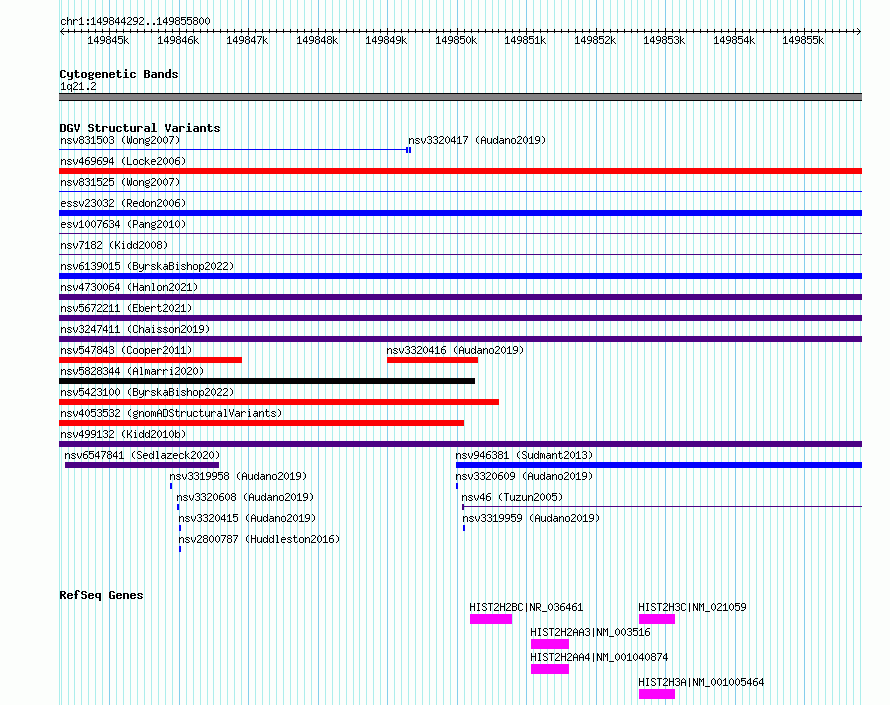Select the DGV Structural Variants track title

140,128
